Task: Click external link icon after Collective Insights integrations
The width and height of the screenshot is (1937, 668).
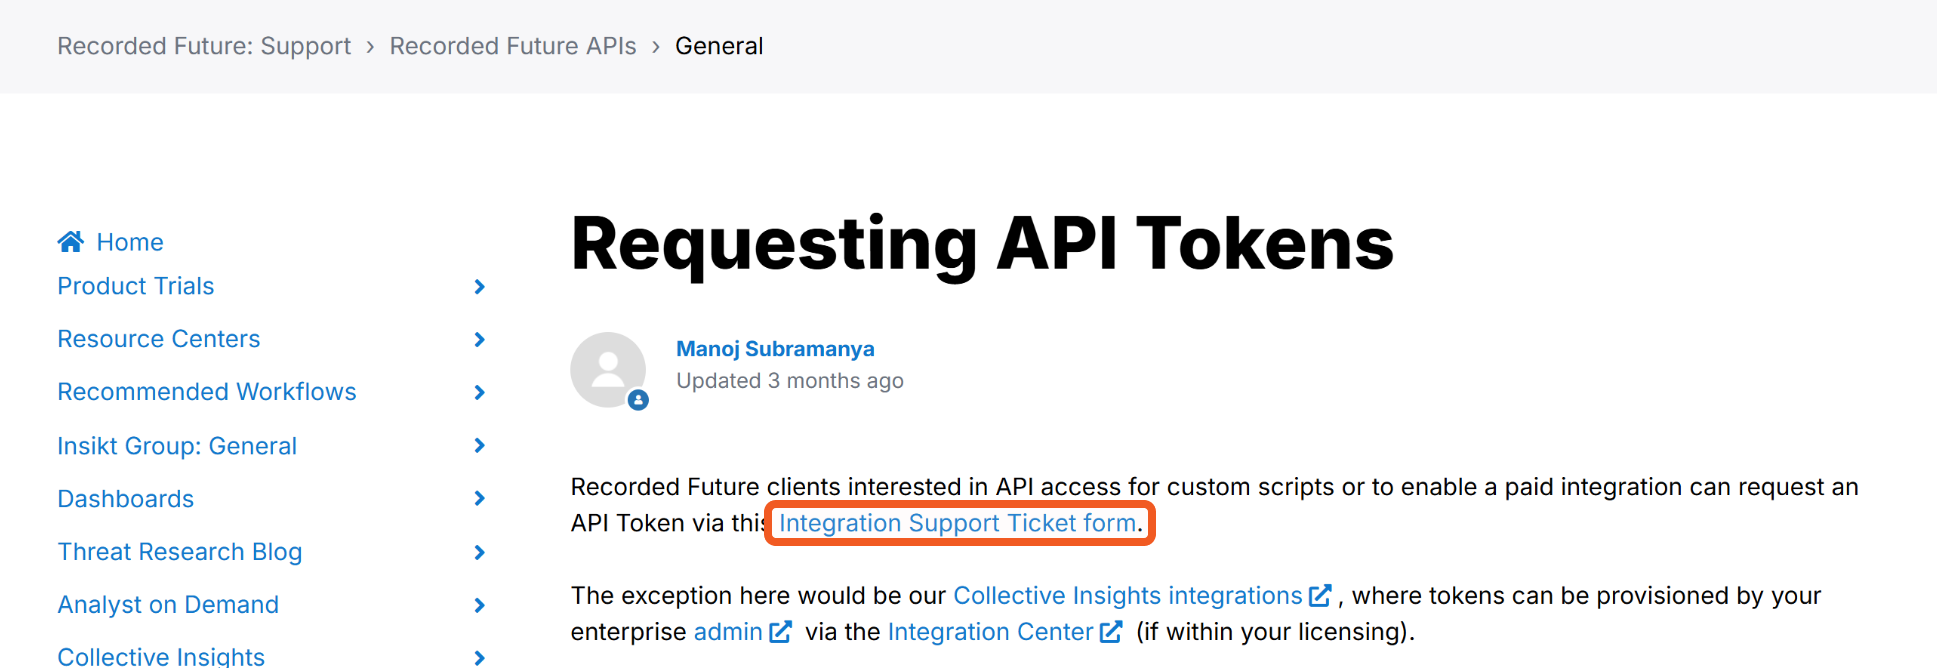Action: pos(1320,596)
